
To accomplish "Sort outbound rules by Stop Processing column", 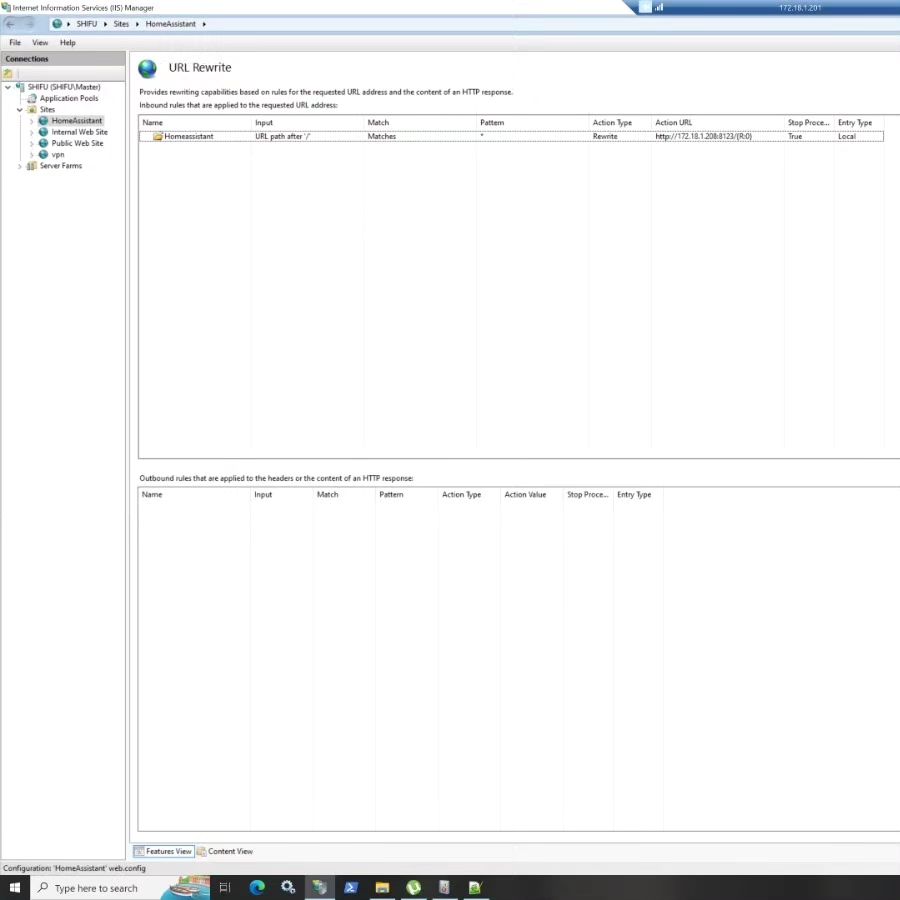I will tap(588, 495).
